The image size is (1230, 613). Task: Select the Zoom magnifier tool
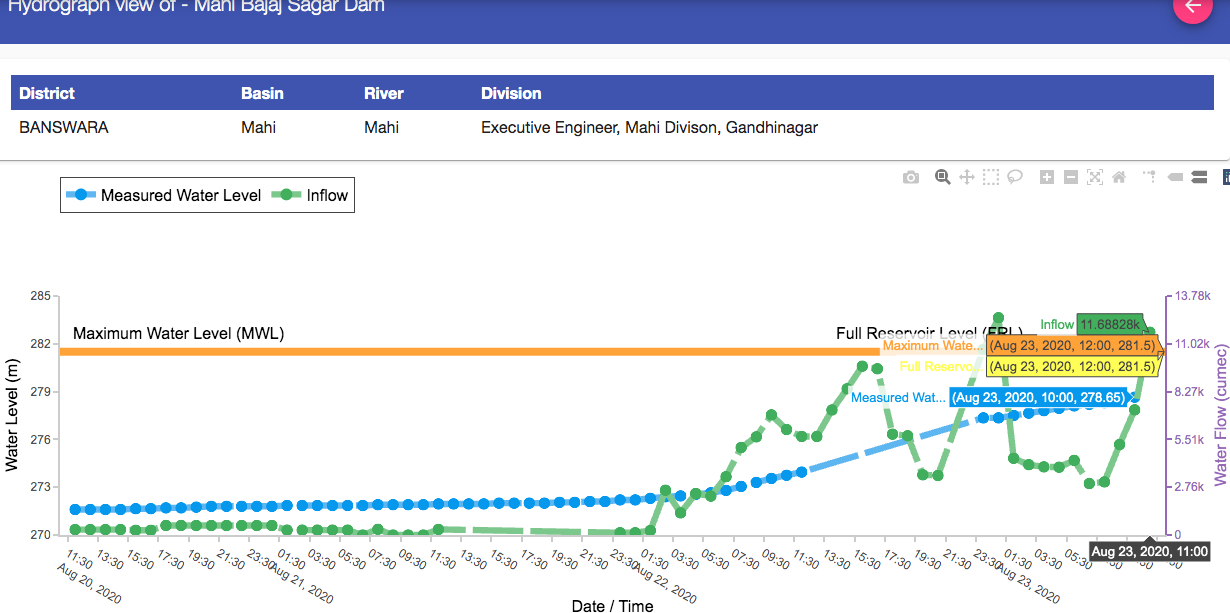click(x=942, y=177)
